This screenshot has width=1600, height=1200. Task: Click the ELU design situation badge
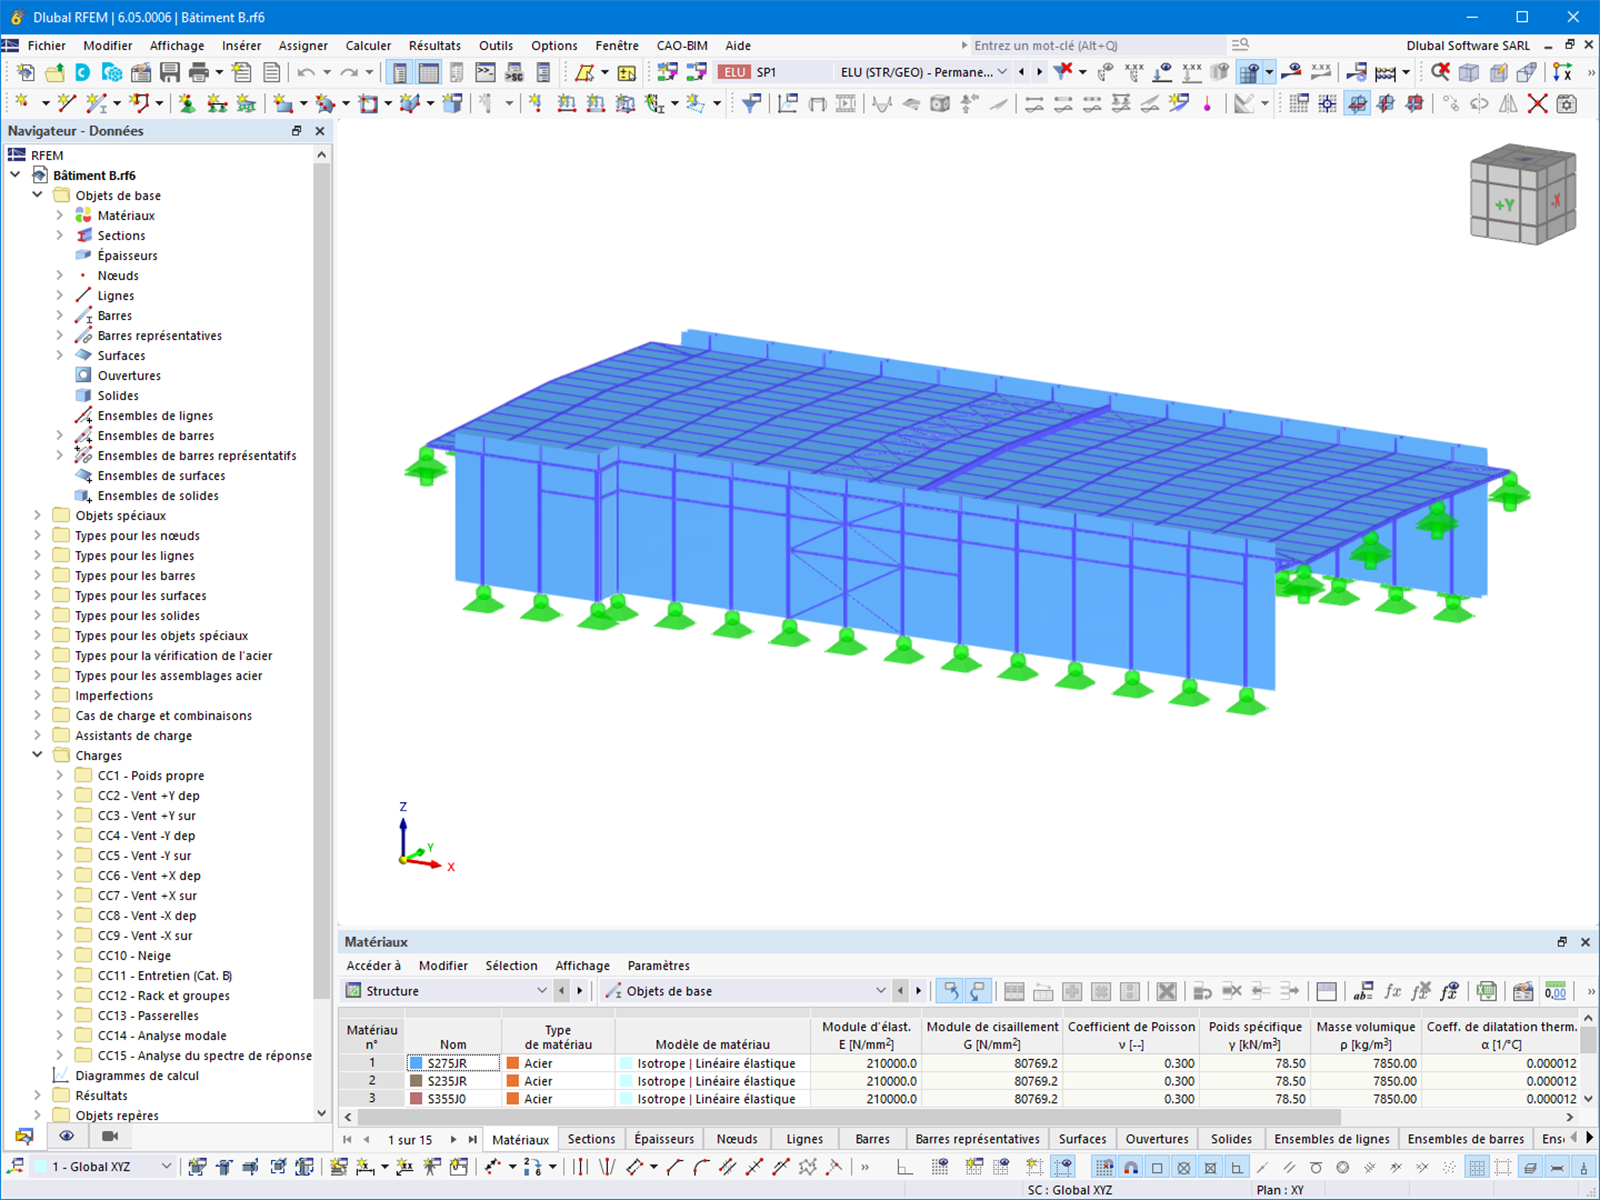point(735,72)
